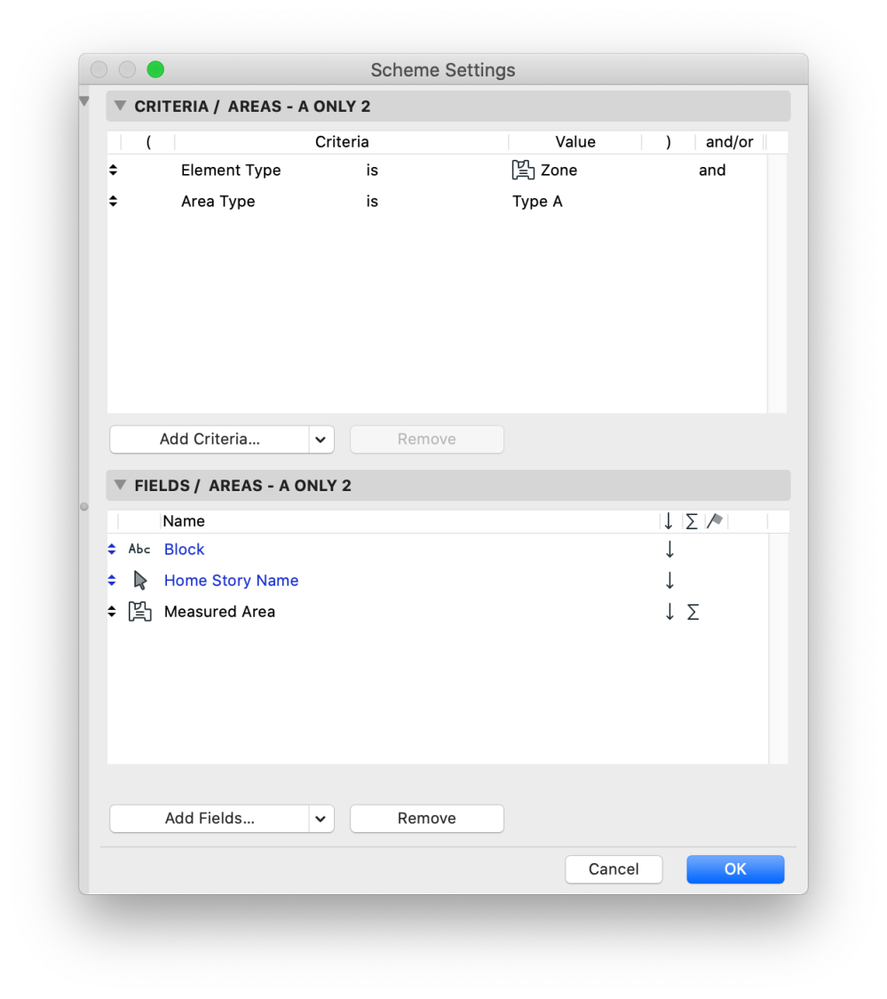The image size is (887, 999).
Task: Click the sum column header icon
Action: click(691, 521)
